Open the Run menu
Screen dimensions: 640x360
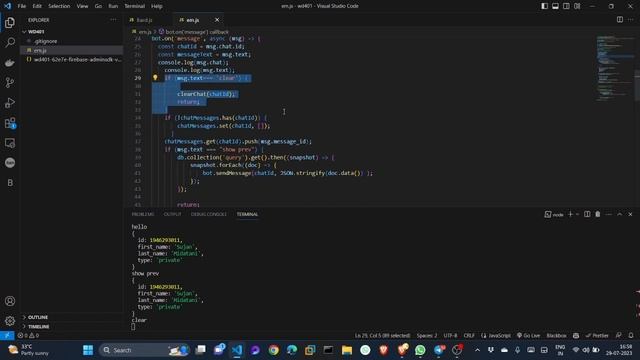point(113,6)
